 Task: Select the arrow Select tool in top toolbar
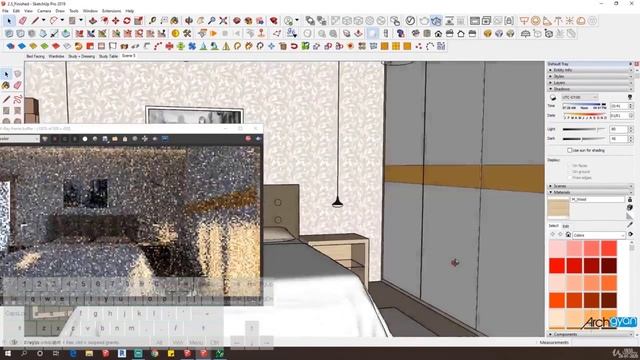click(x=9, y=21)
